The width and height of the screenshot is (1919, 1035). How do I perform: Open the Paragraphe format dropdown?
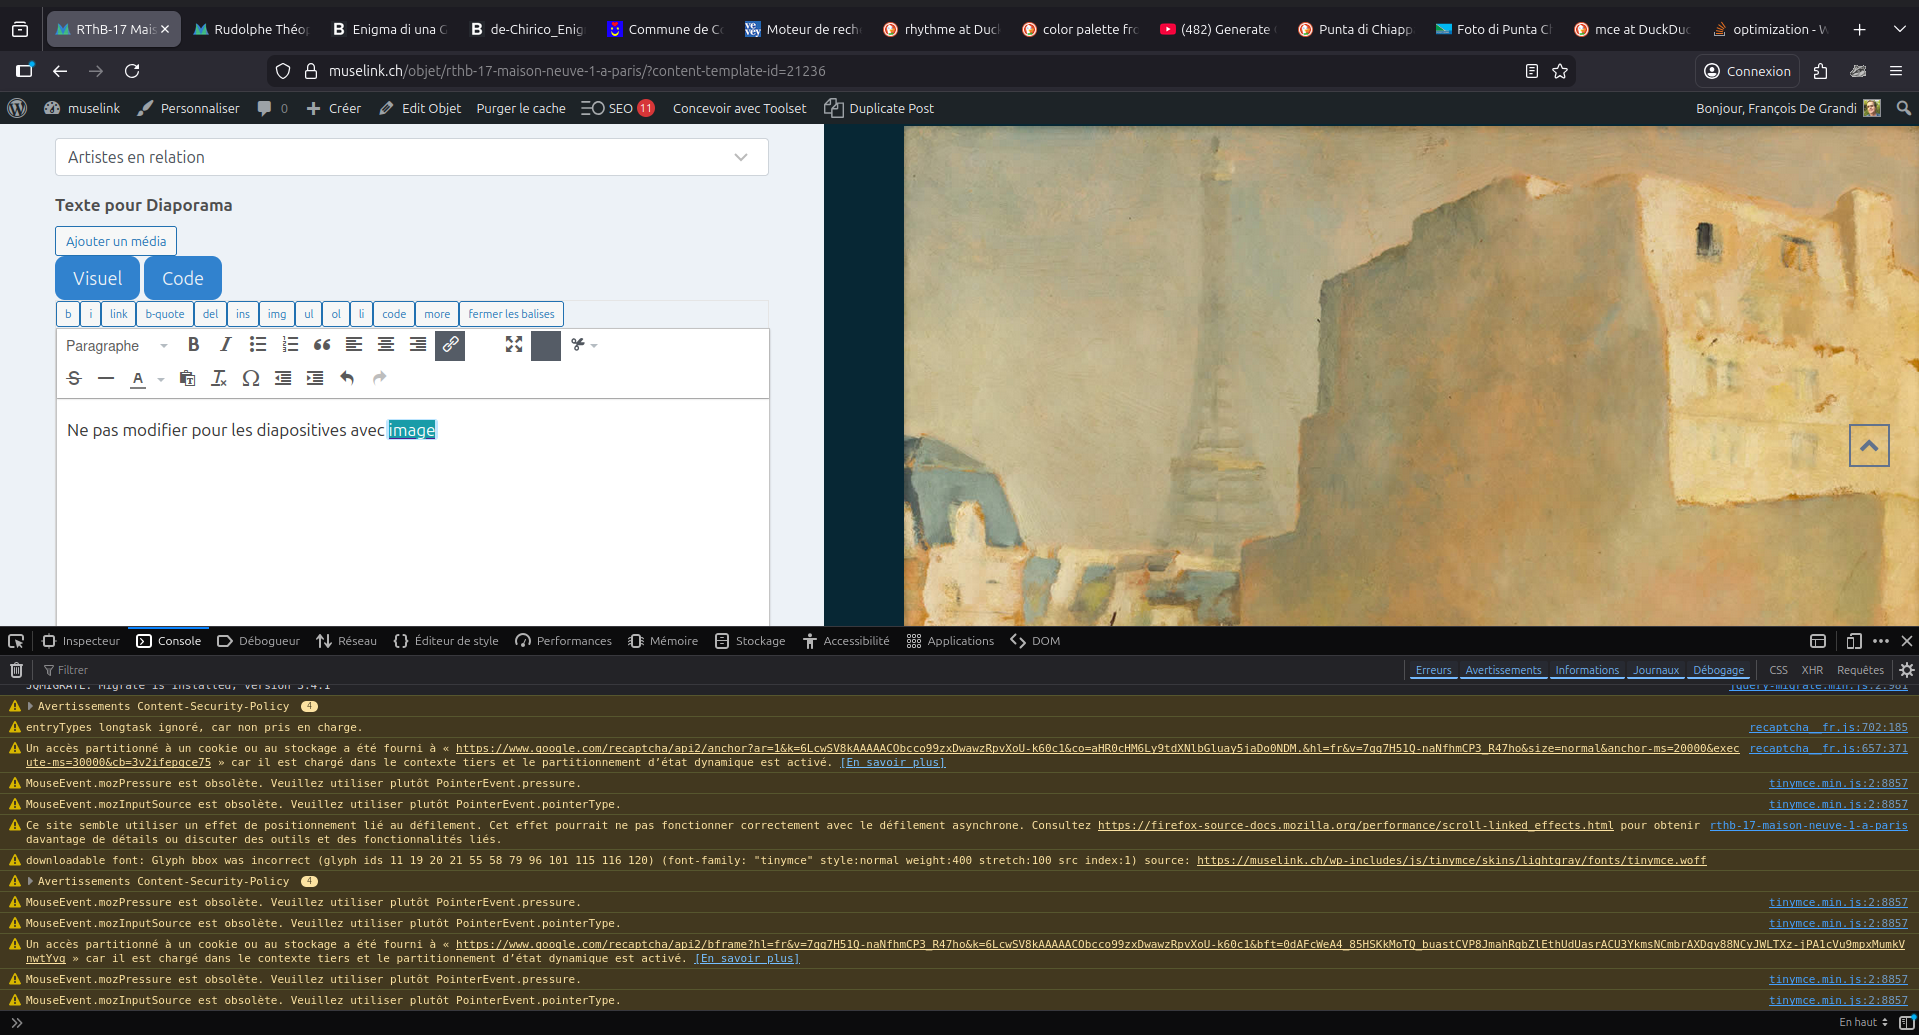[x=116, y=346]
